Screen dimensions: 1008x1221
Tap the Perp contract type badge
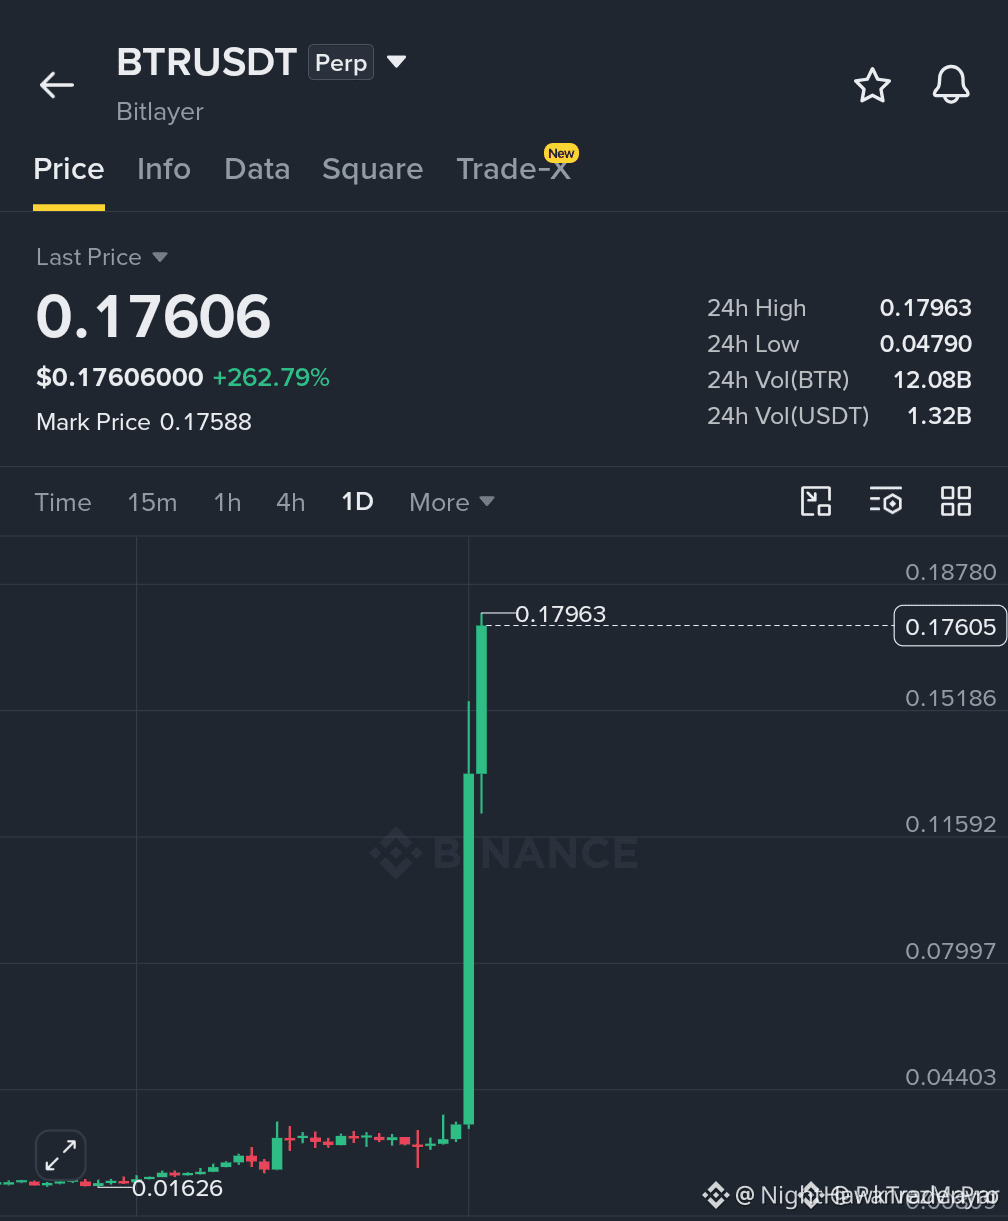pos(341,62)
